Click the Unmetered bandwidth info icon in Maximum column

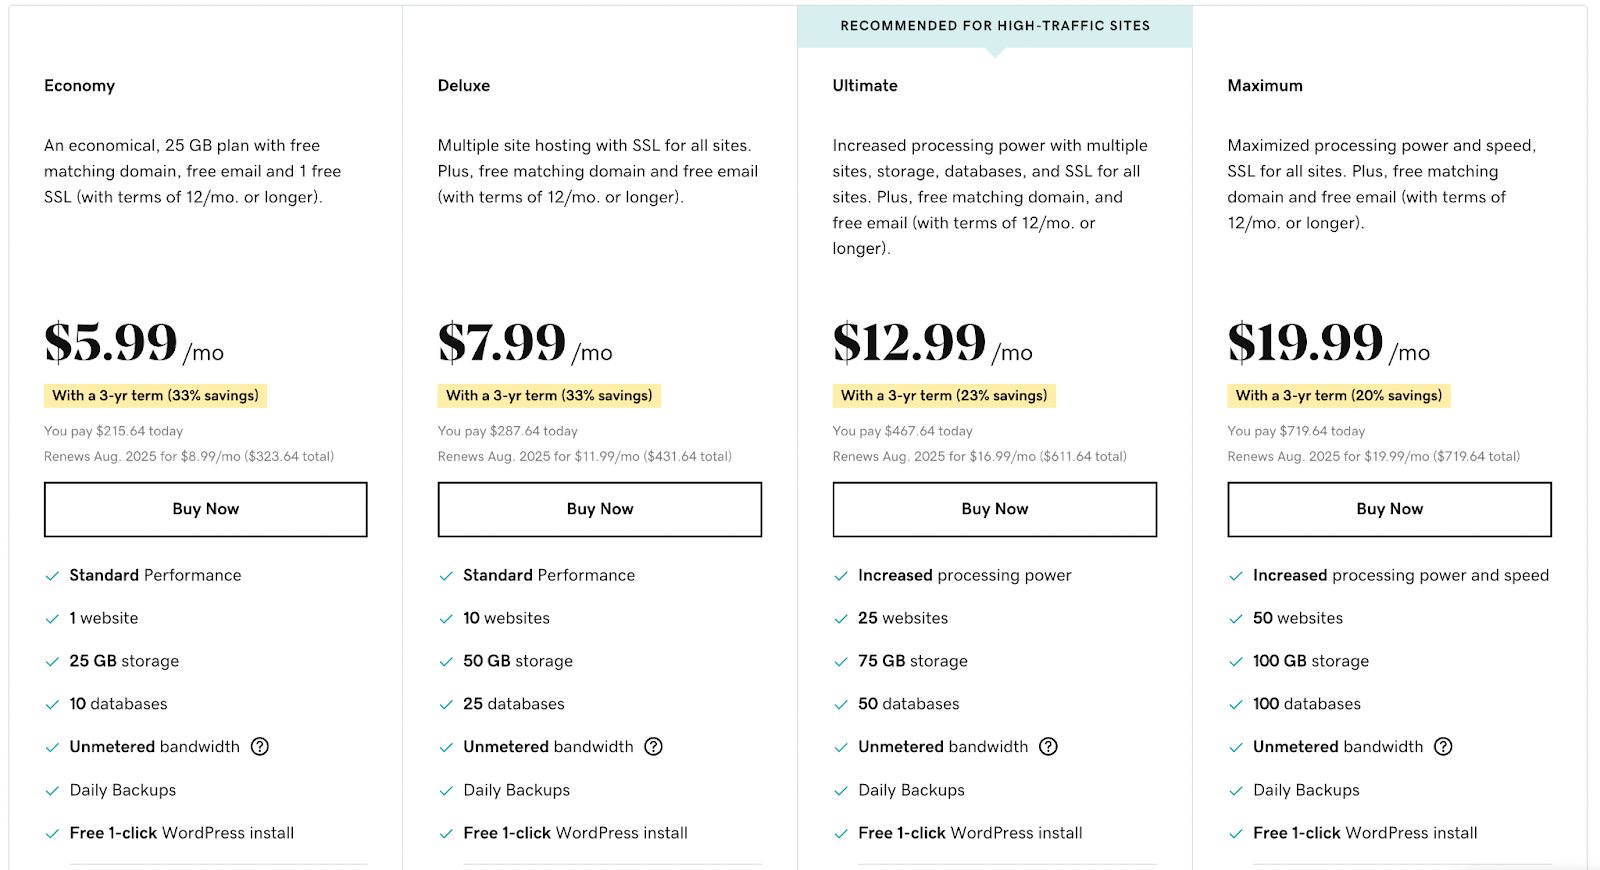coord(1443,746)
